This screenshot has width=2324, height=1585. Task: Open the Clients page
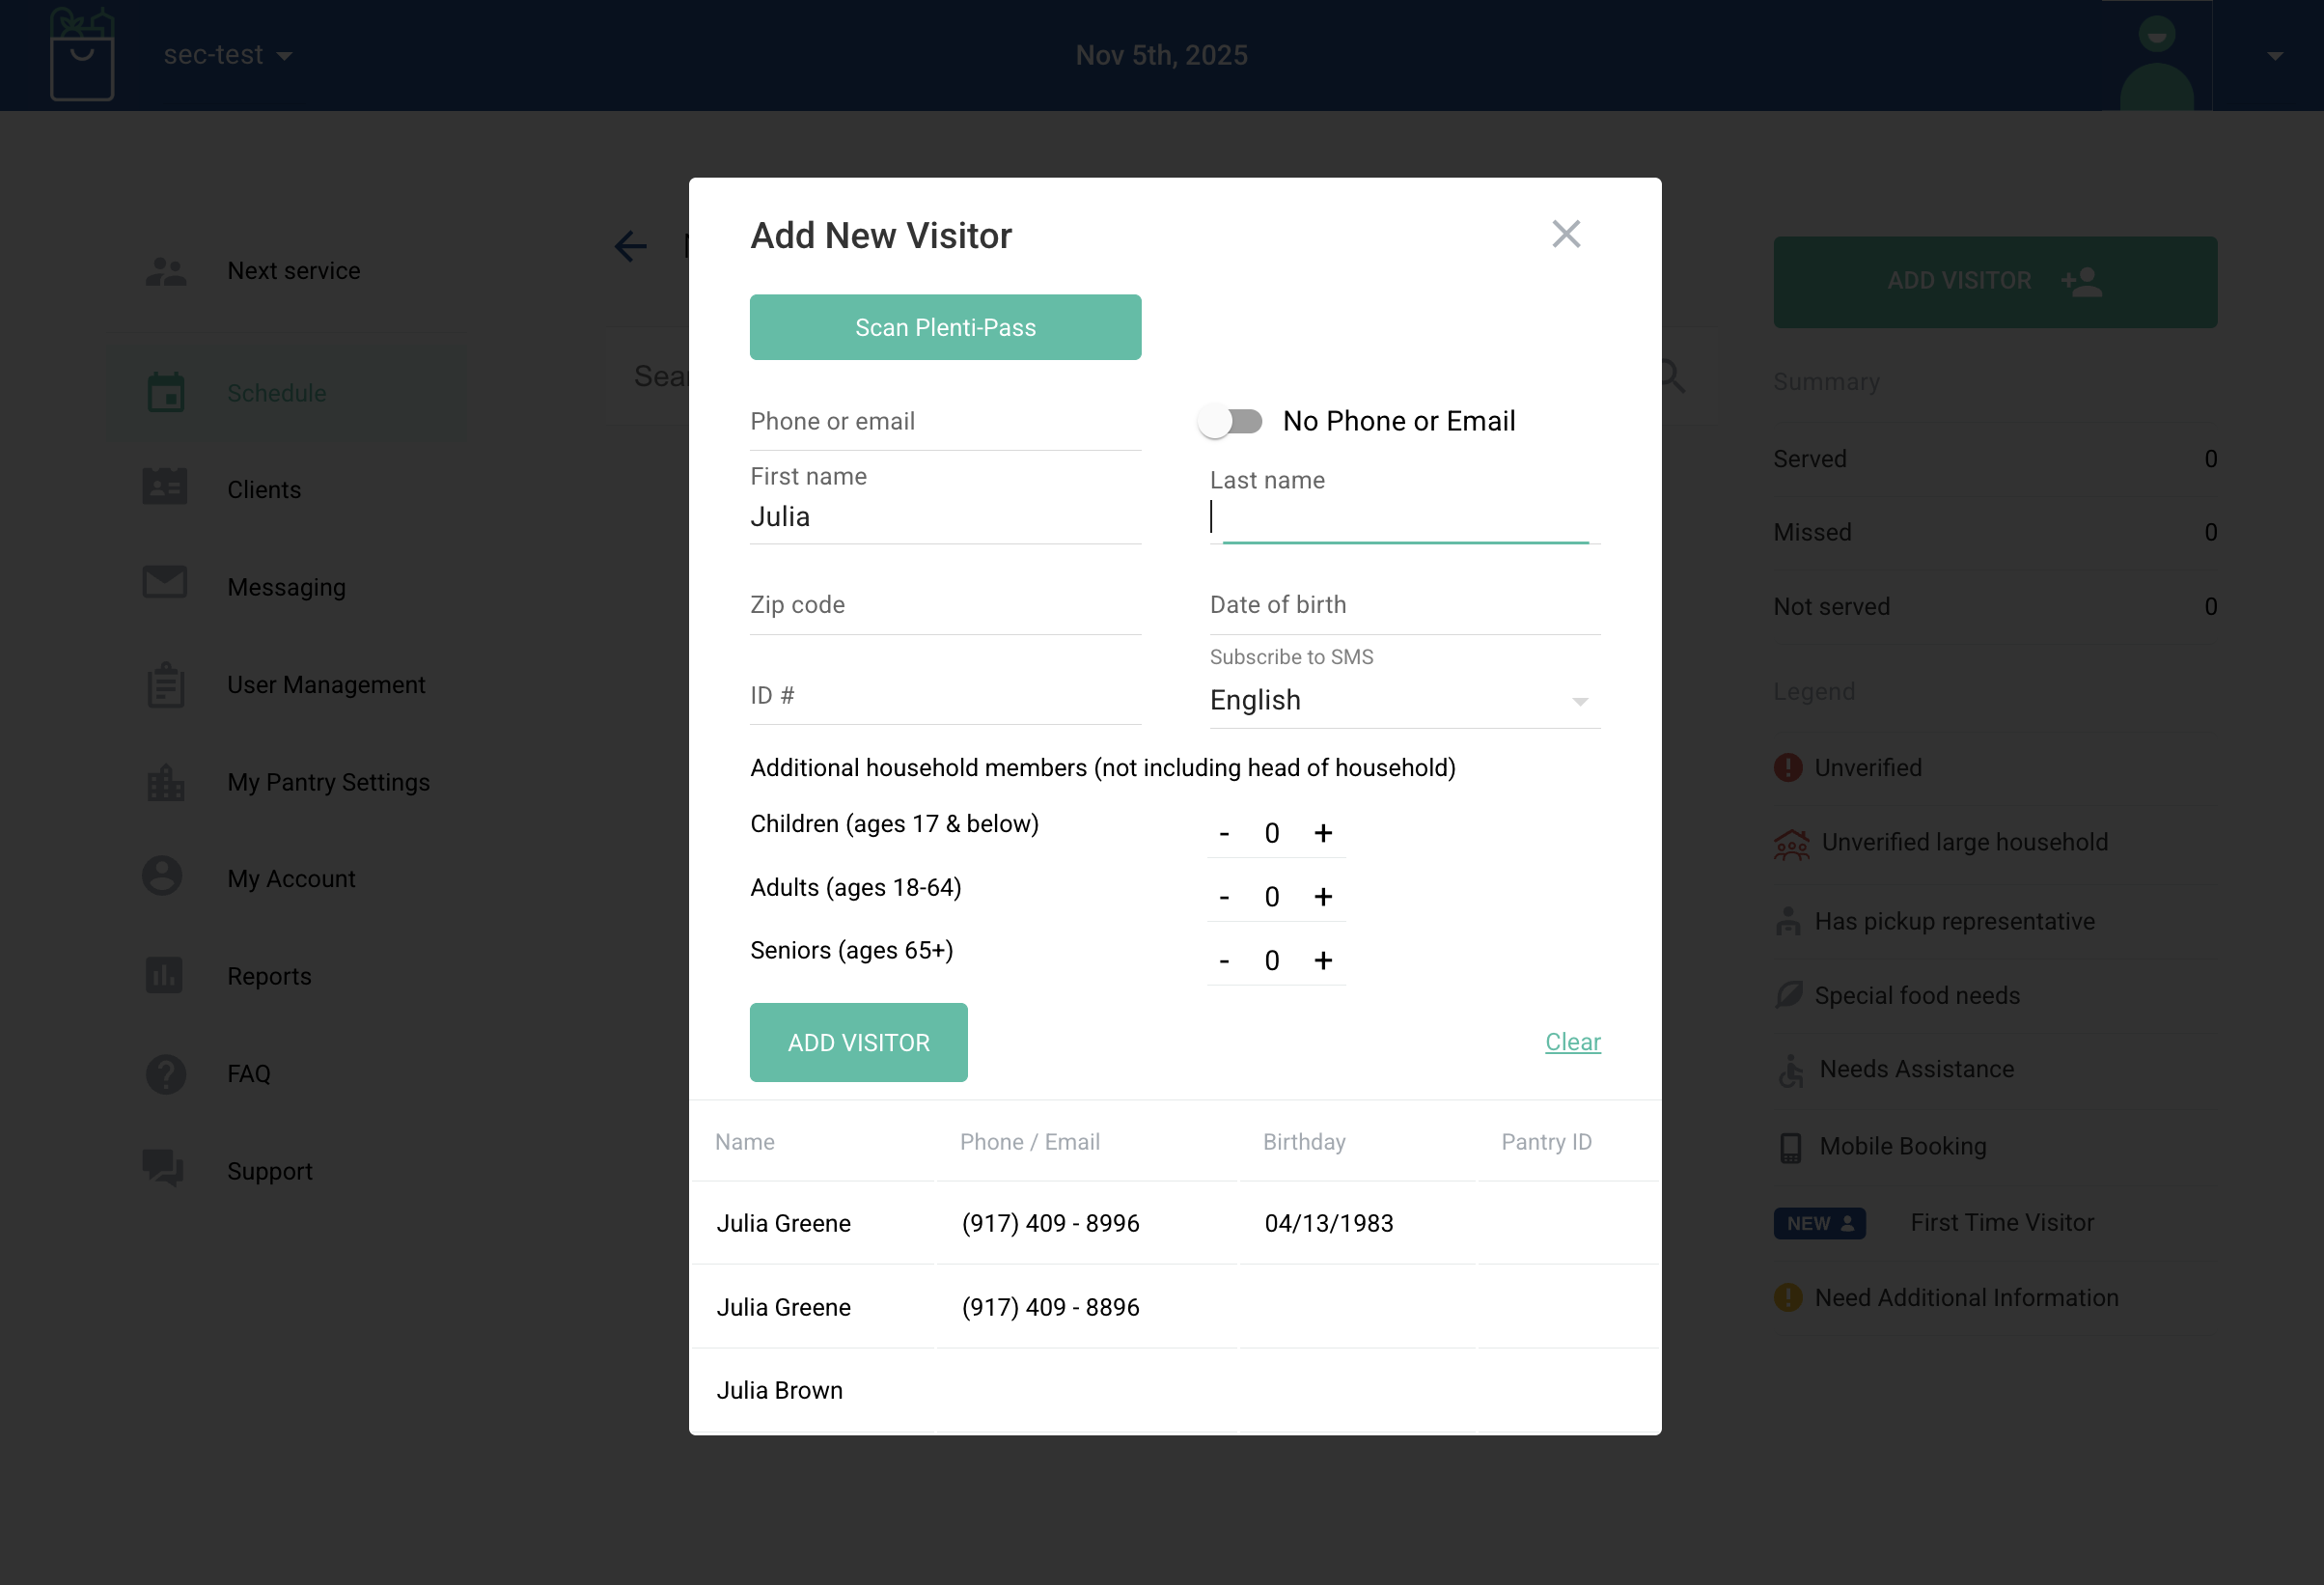[x=264, y=490]
